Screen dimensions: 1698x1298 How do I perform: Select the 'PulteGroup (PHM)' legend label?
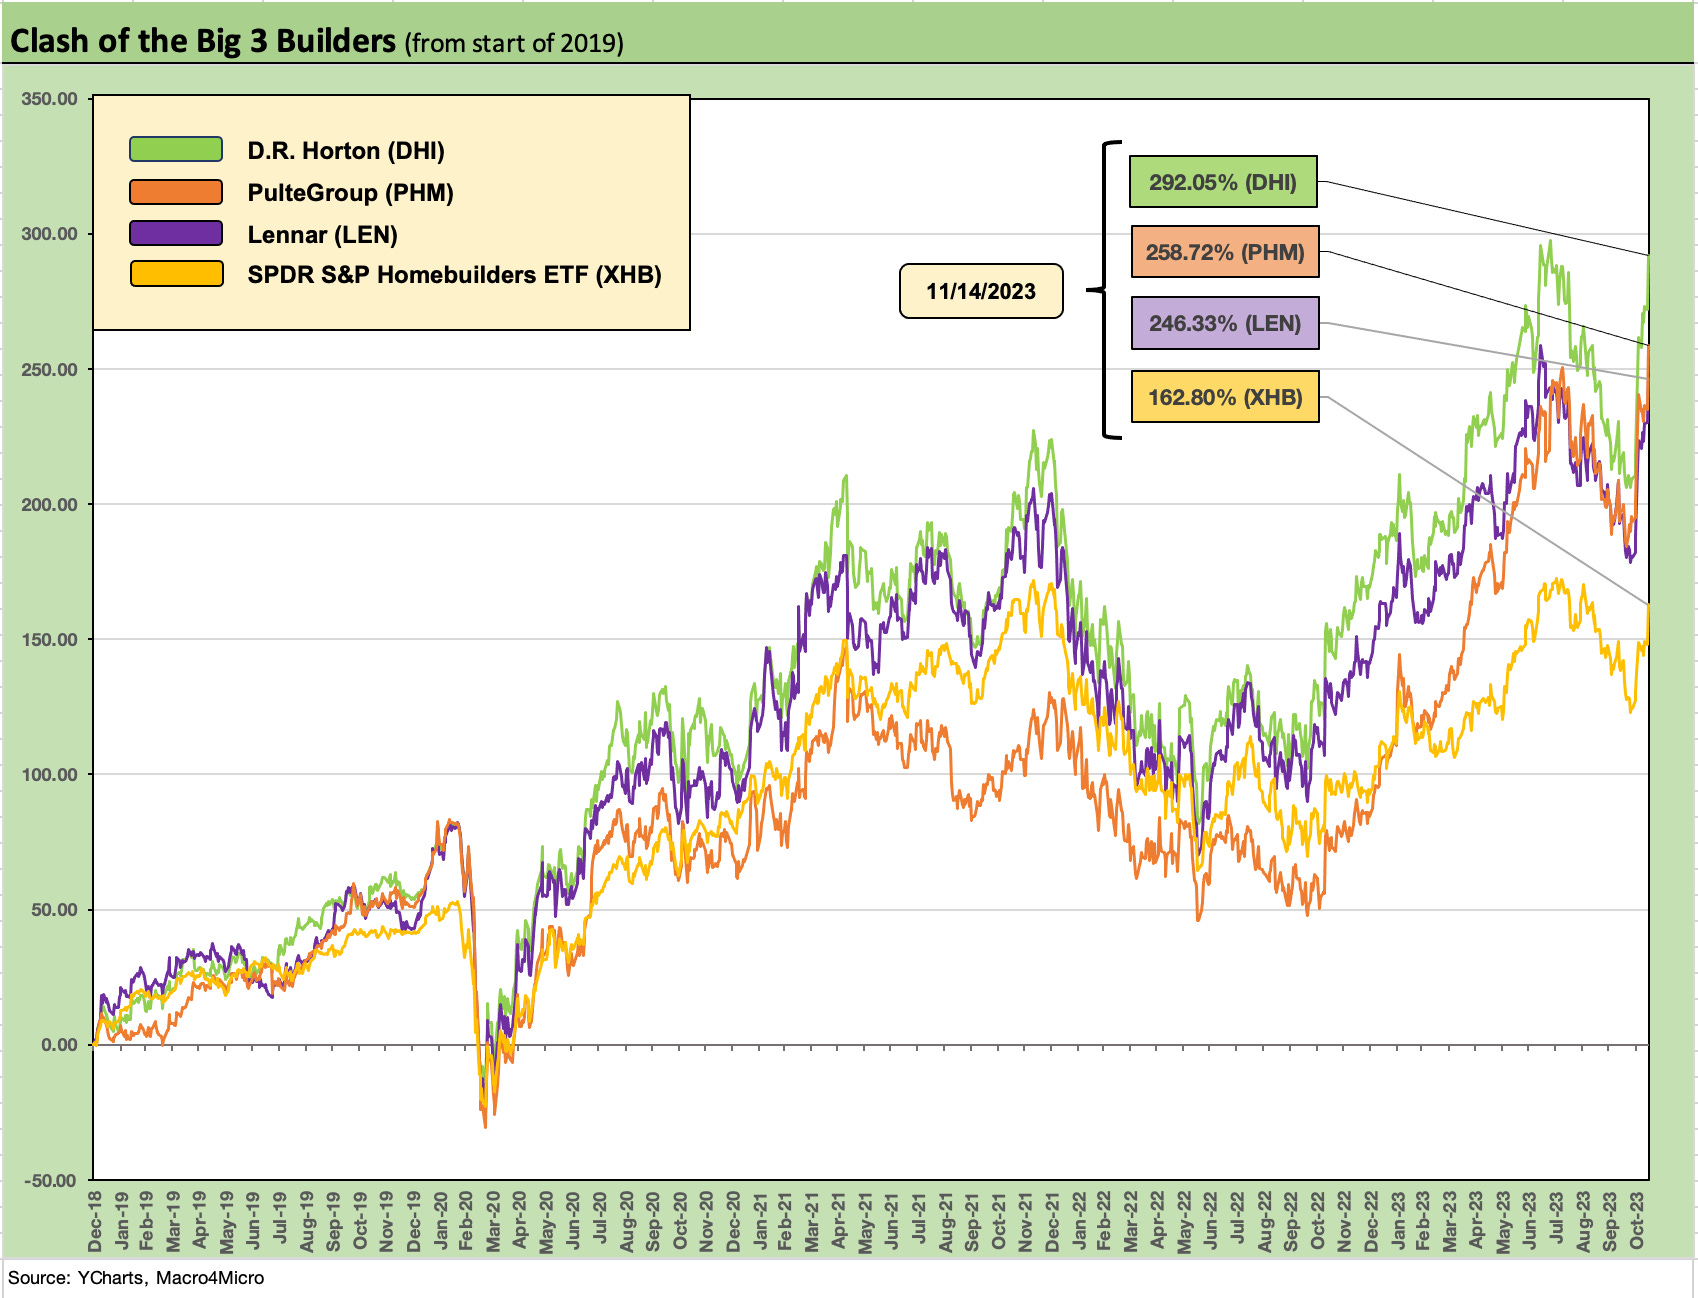[351, 193]
